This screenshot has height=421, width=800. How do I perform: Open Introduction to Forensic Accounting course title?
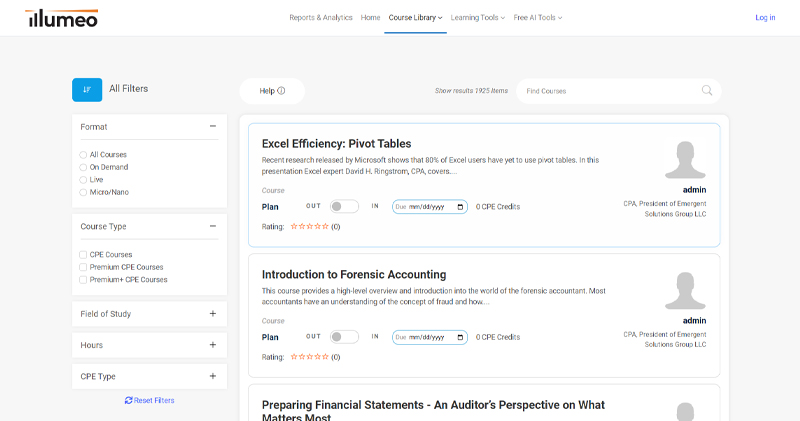354,275
